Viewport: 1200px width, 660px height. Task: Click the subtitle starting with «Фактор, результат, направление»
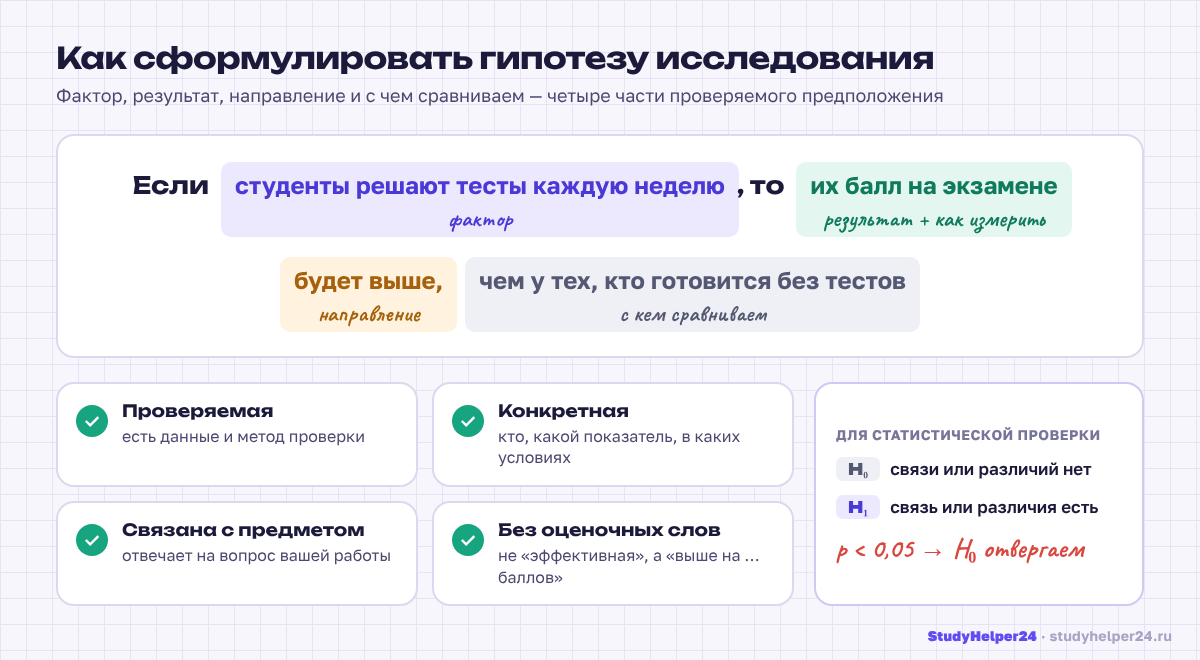click(500, 97)
